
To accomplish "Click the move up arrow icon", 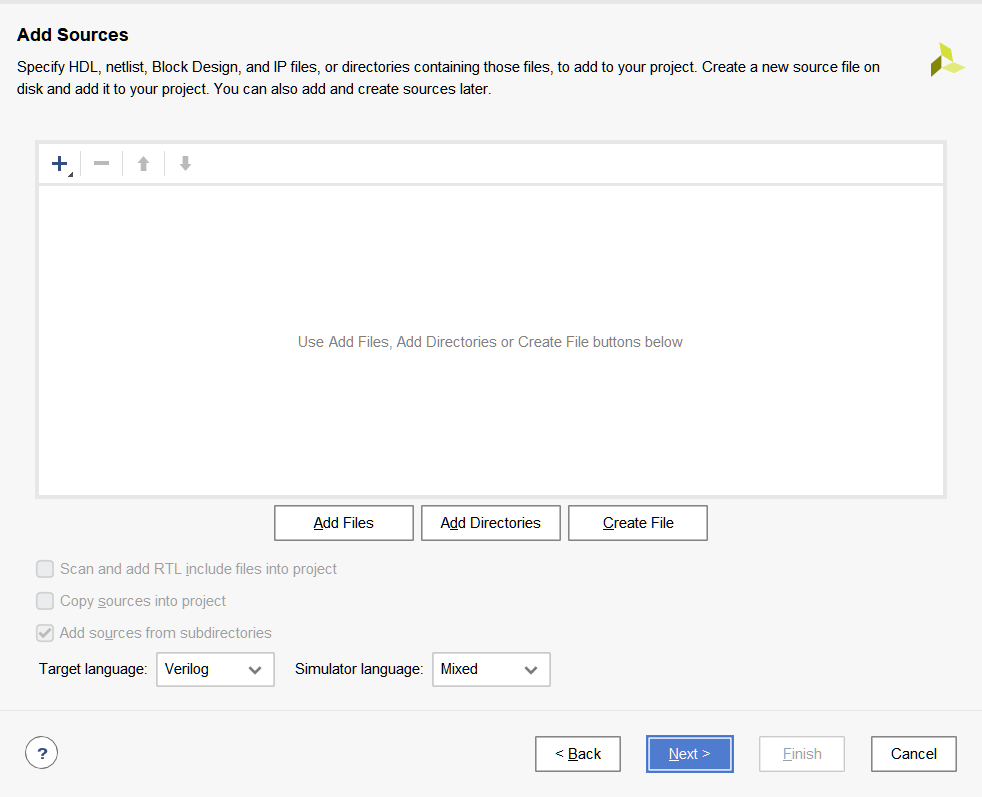I will (143, 164).
